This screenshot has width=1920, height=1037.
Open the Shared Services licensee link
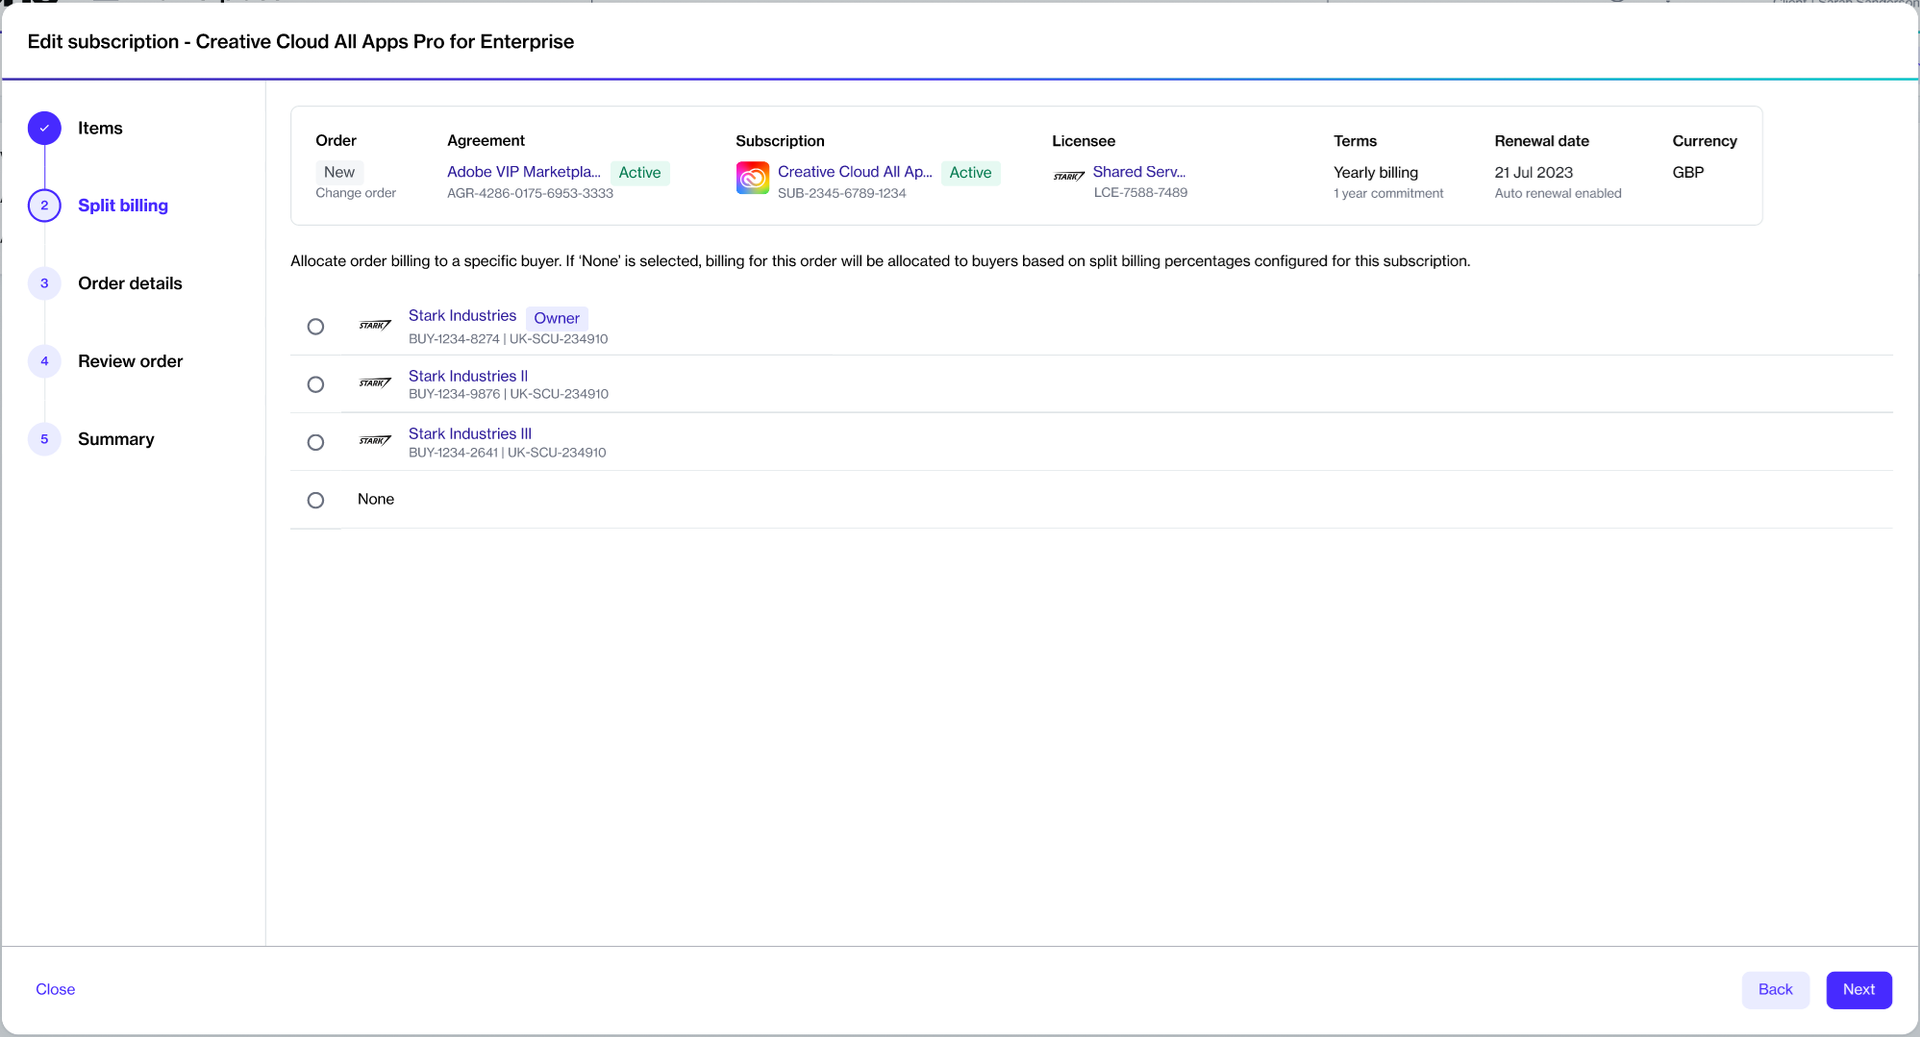[1139, 172]
